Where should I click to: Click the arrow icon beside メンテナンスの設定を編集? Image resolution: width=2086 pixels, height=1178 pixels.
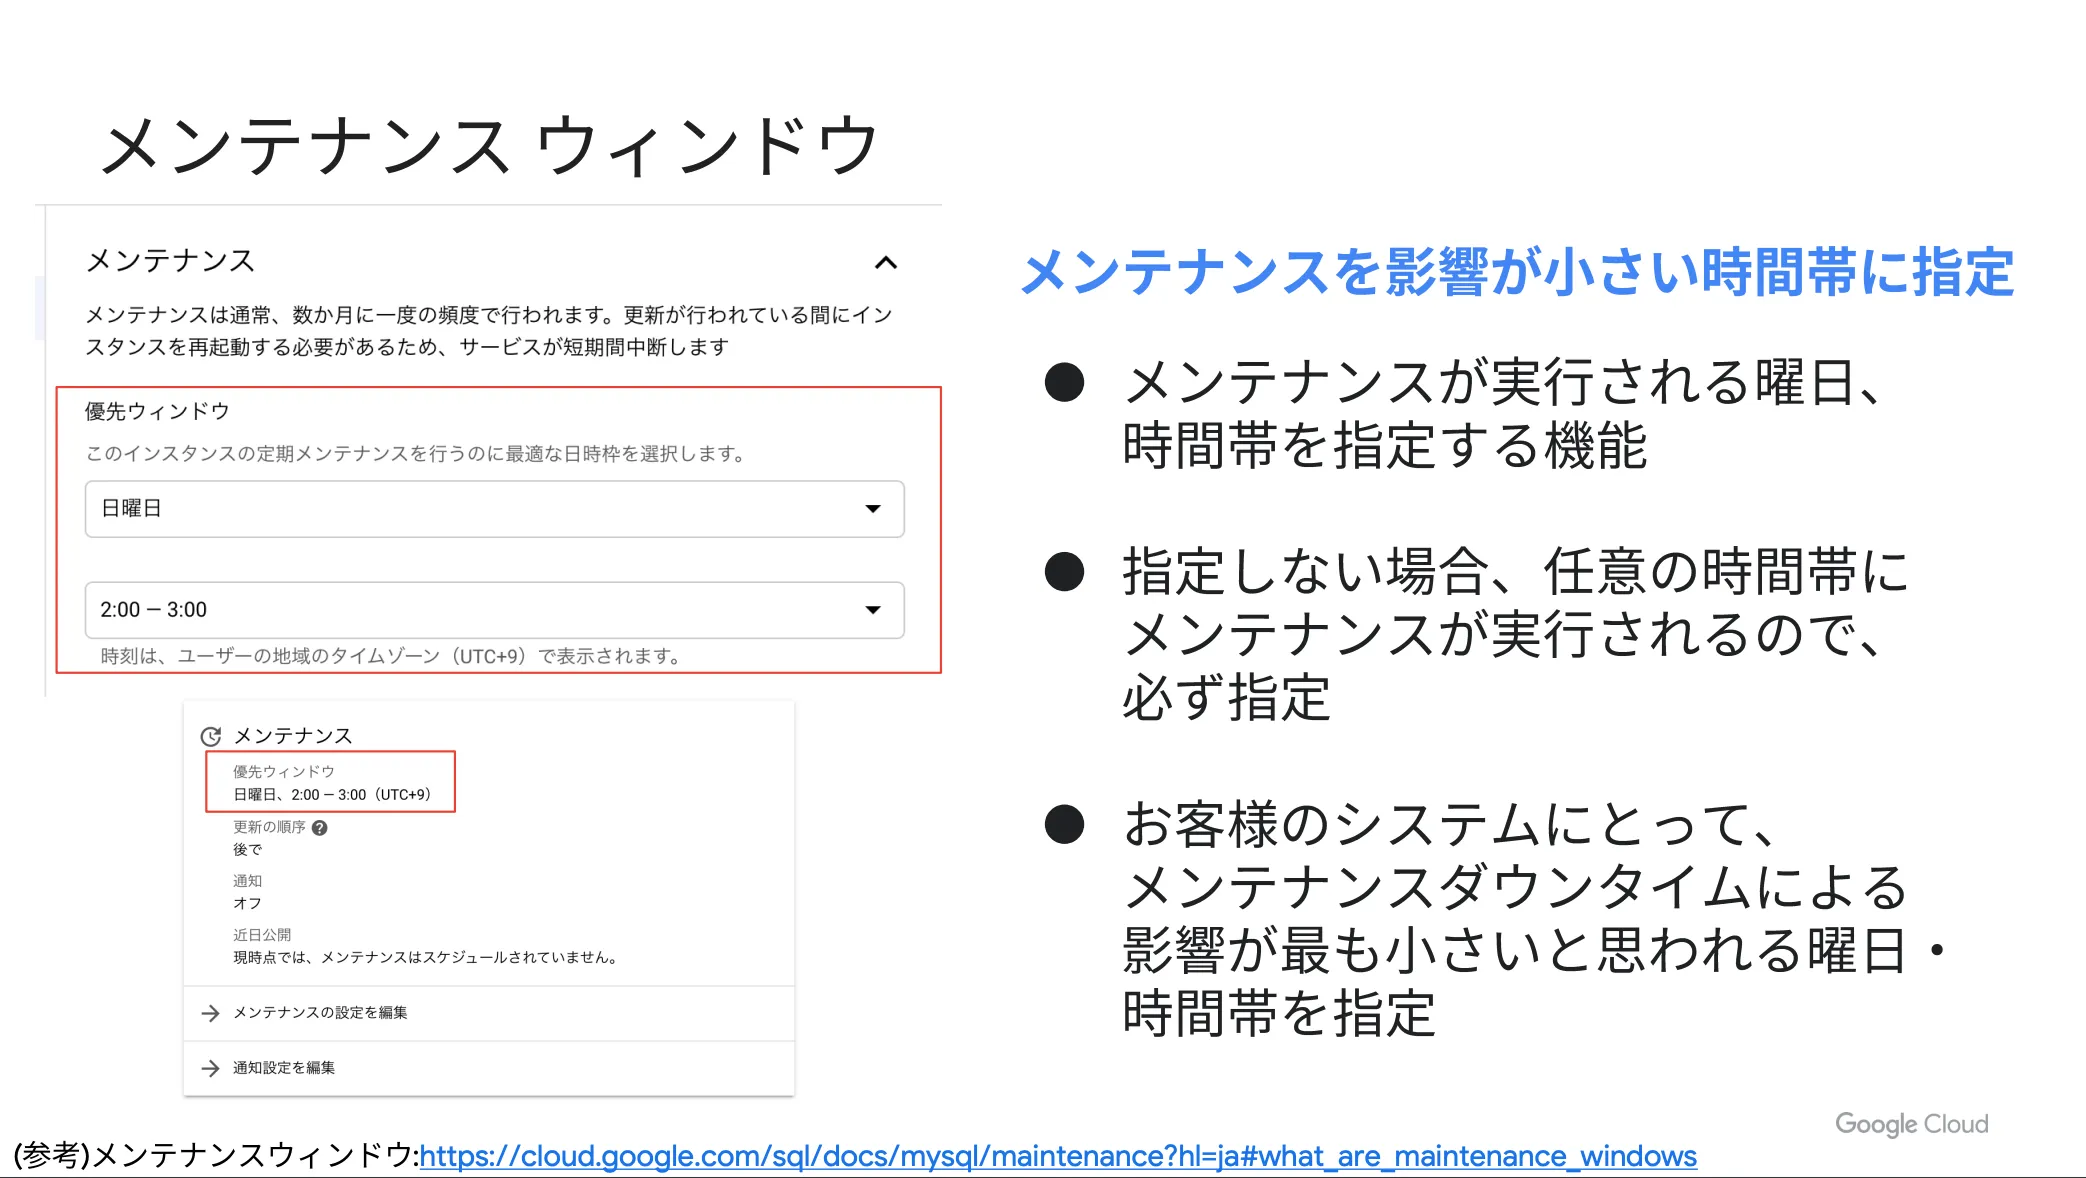[210, 1013]
